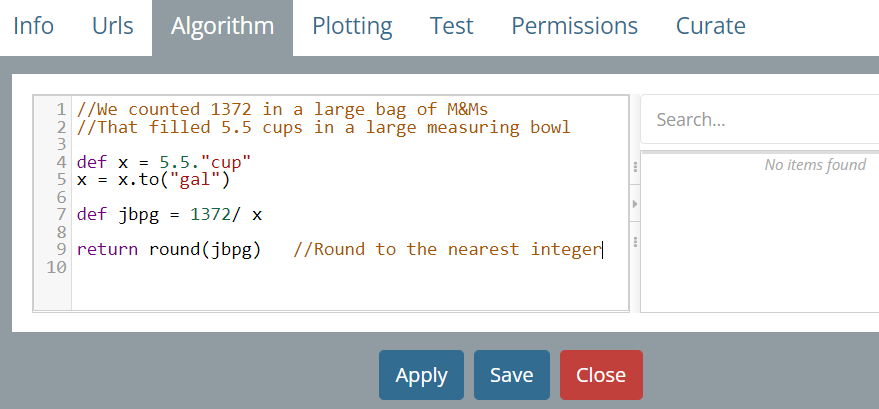
Task: Click the def x = 5.5."cup" code line
Action: tap(163, 162)
